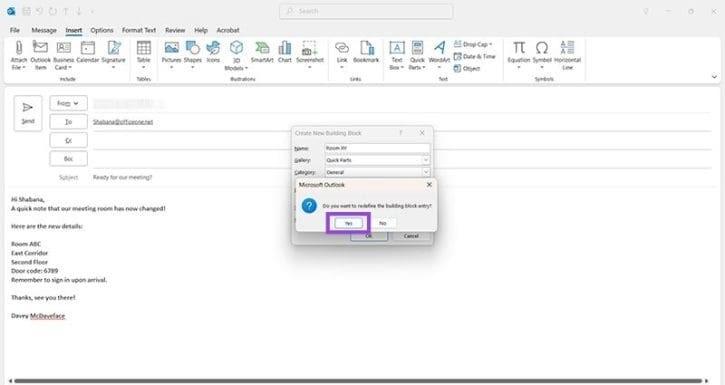725x385 pixels.
Task: Click the Search box
Action: tap(366, 11)
